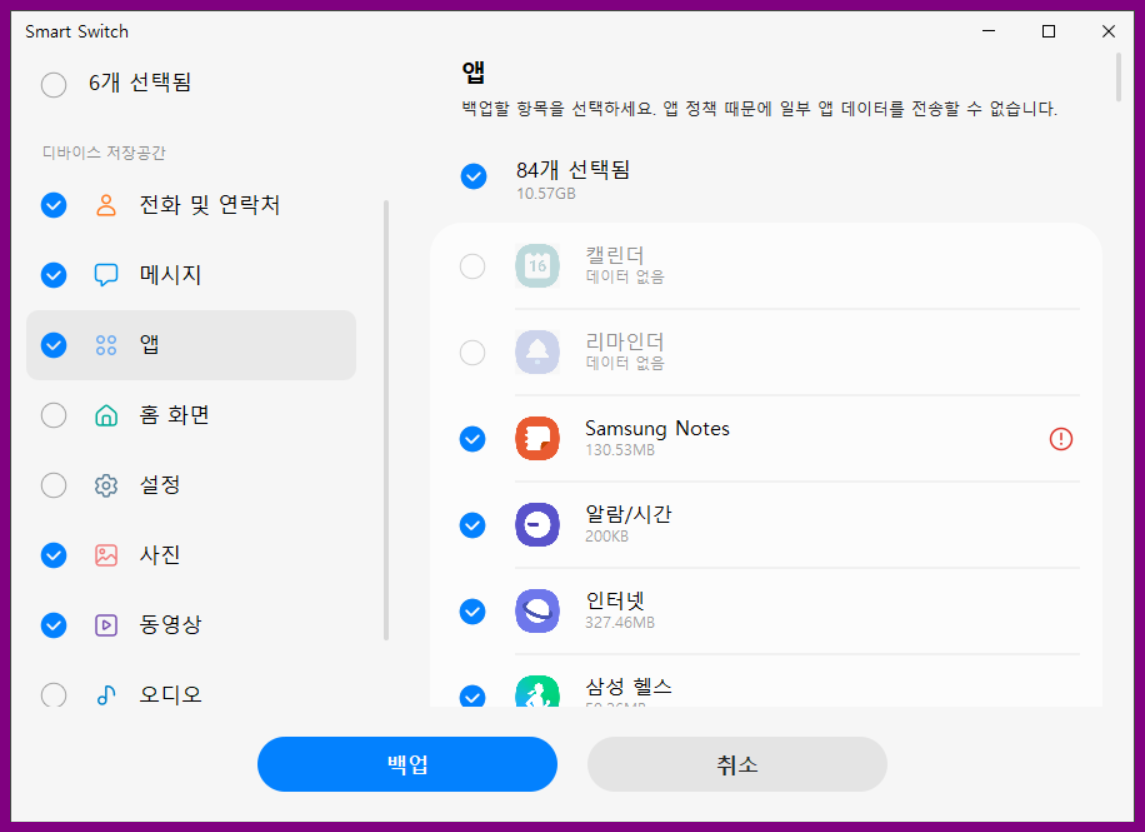Click the gear icon beside 설정
Image resolution: width=1145 pixels, height=832 pixels.
pyautogui.click(x=106, y=485)
